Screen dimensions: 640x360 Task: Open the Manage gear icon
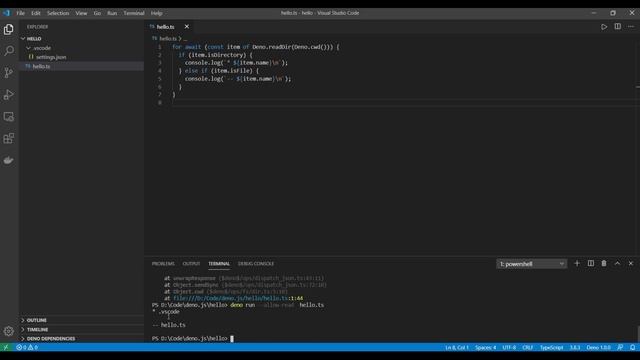click(x=9, y=331)
